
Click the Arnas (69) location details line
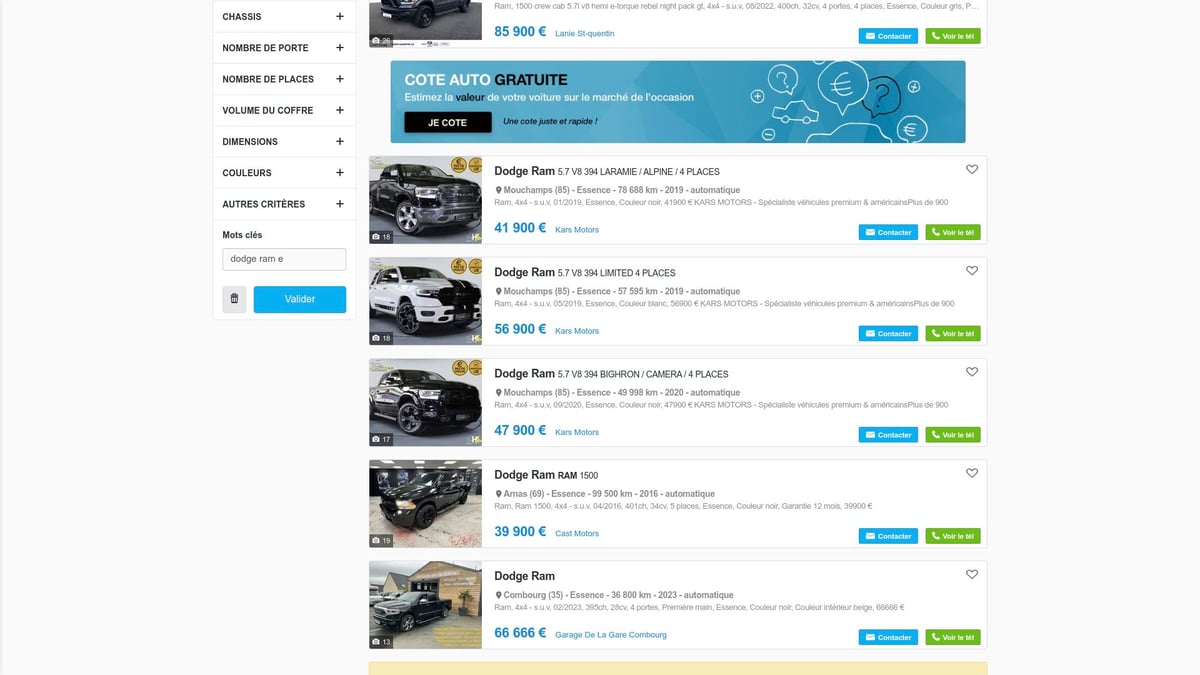(x=605, y=494)
